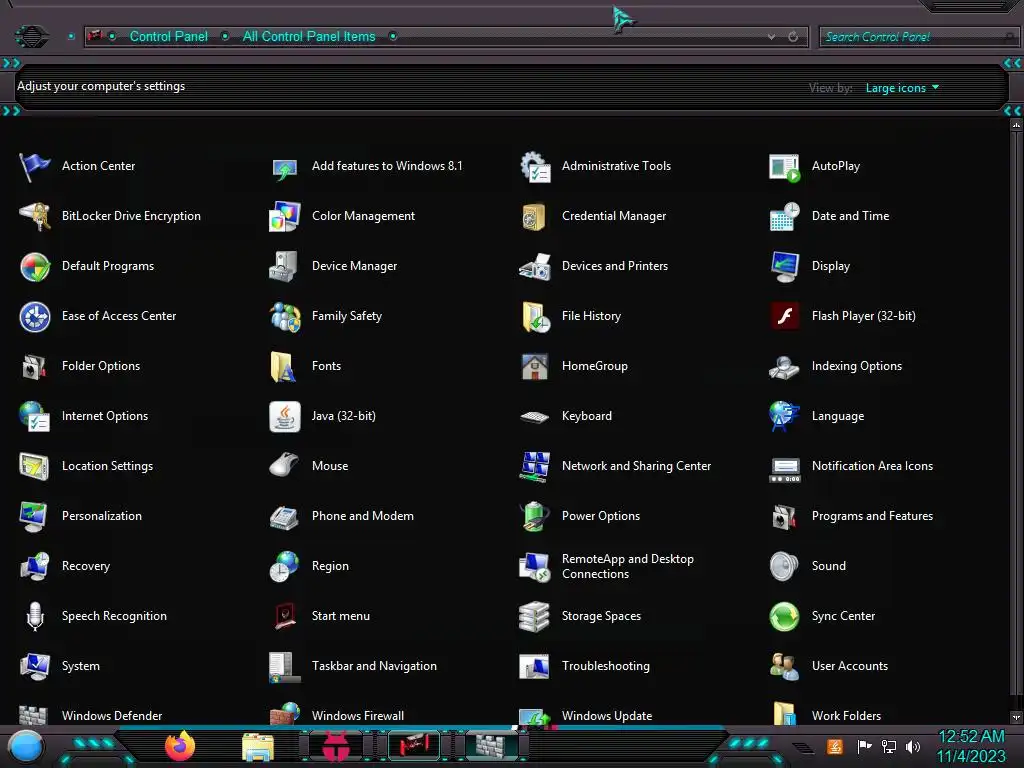Open the Flash Player (32-bit) icon

click(x=784, y=317)
